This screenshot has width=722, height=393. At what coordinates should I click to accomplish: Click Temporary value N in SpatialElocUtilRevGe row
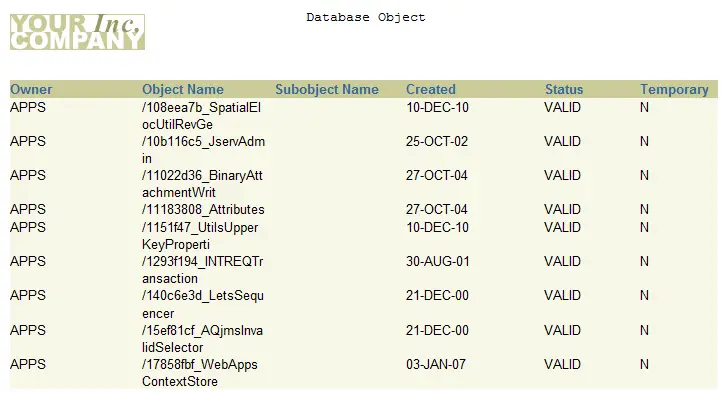click(644, 107)
